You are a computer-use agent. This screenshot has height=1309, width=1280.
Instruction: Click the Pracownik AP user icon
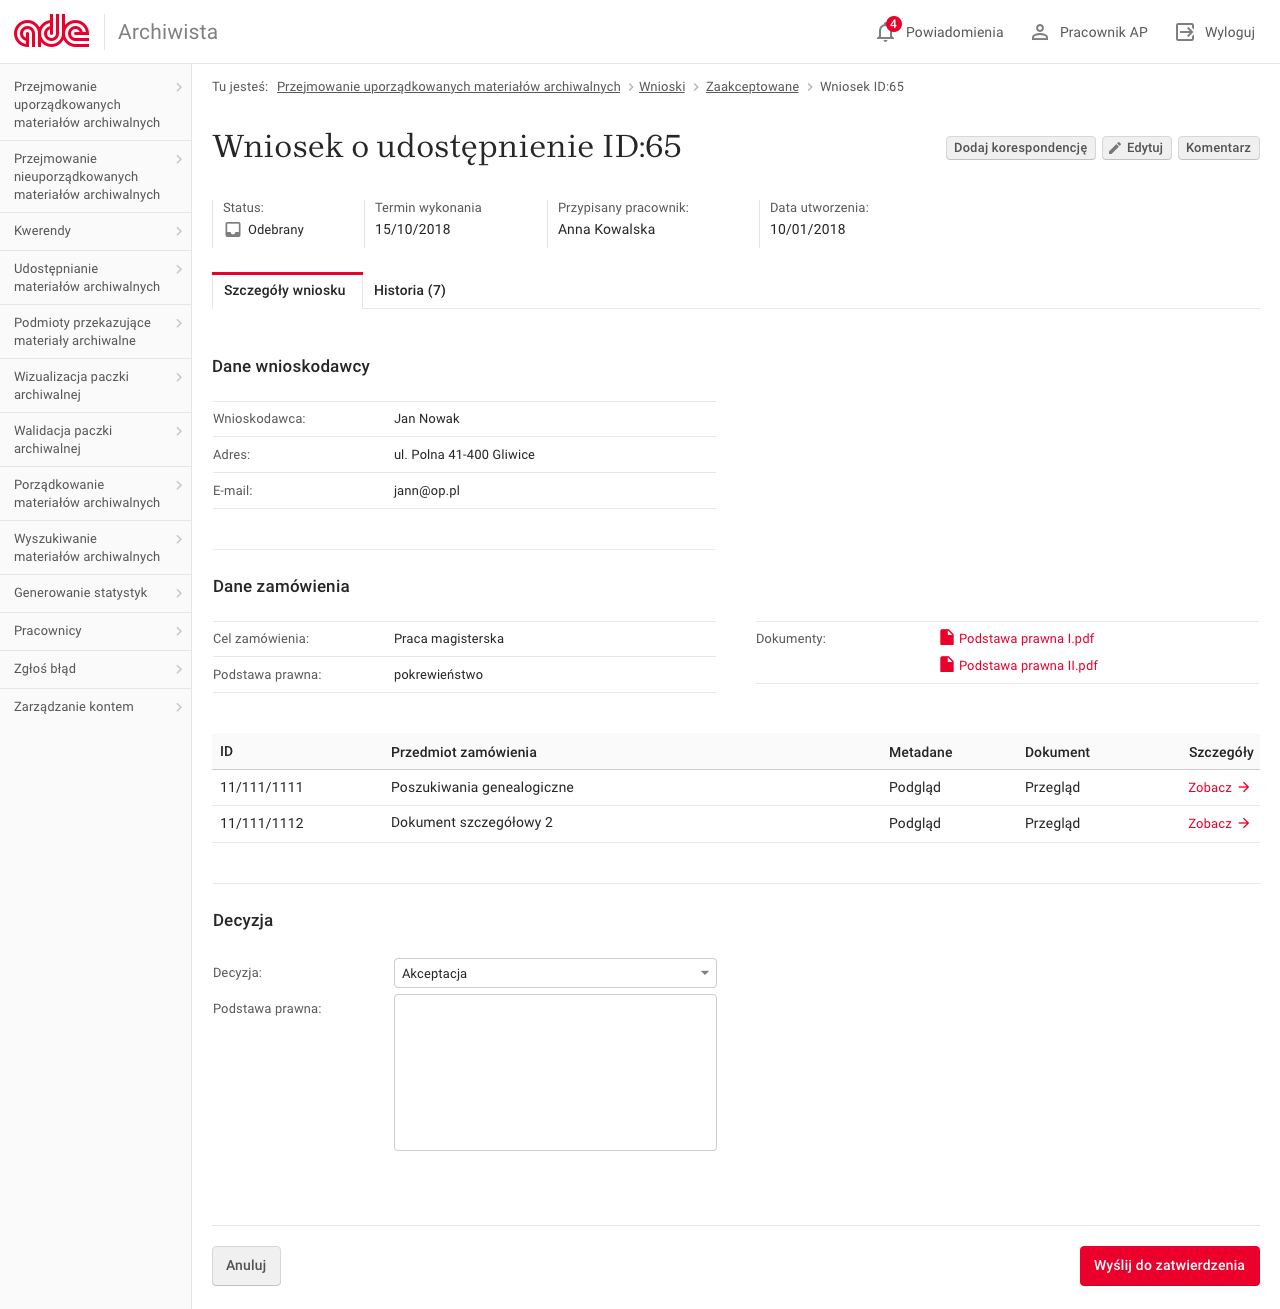pos(1040,32)
